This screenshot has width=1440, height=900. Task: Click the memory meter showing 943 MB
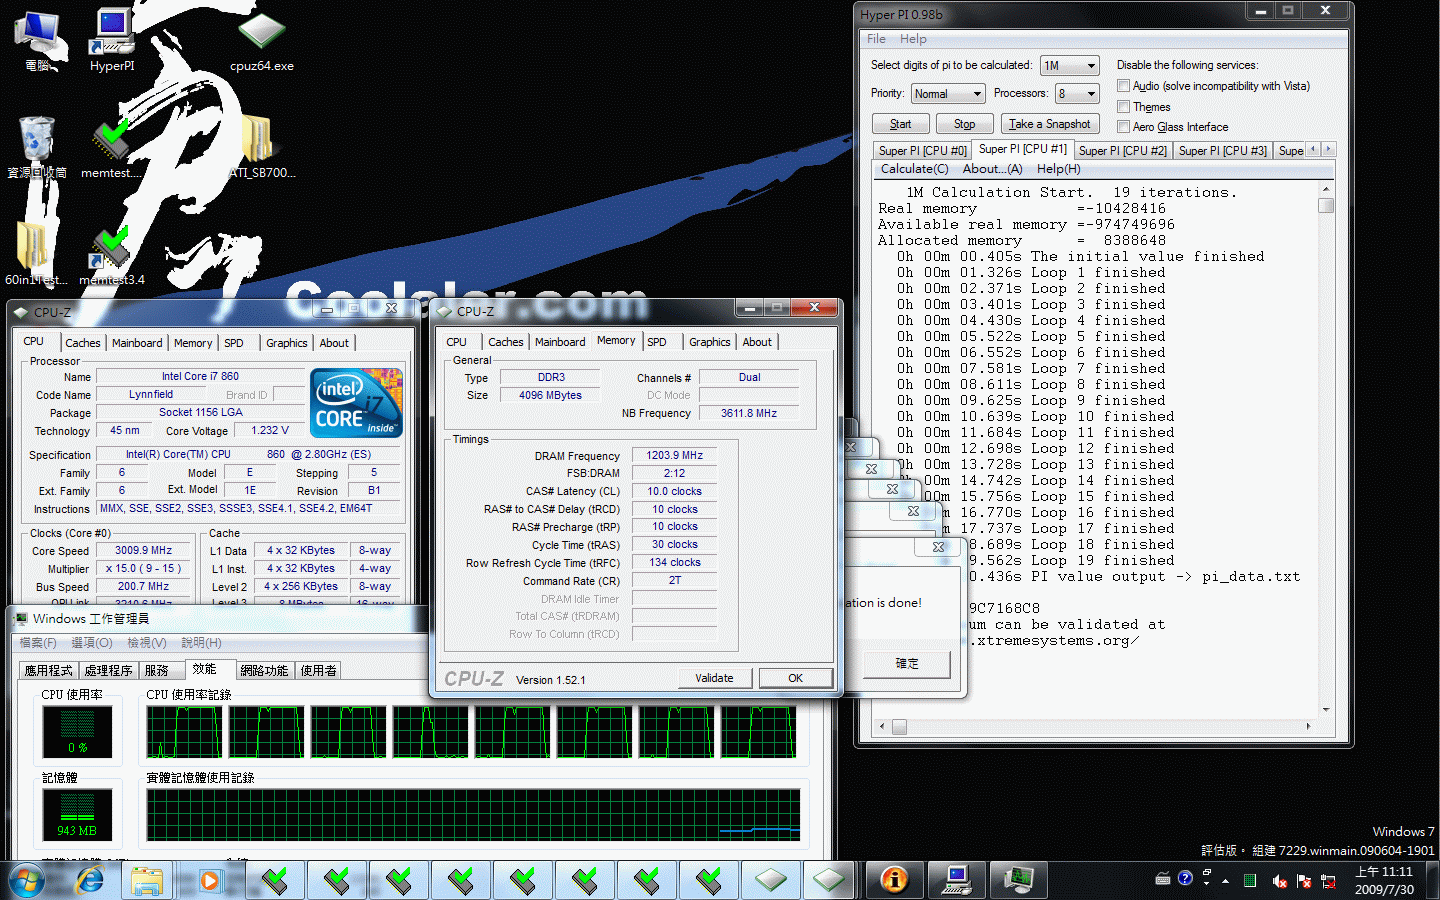77,813
